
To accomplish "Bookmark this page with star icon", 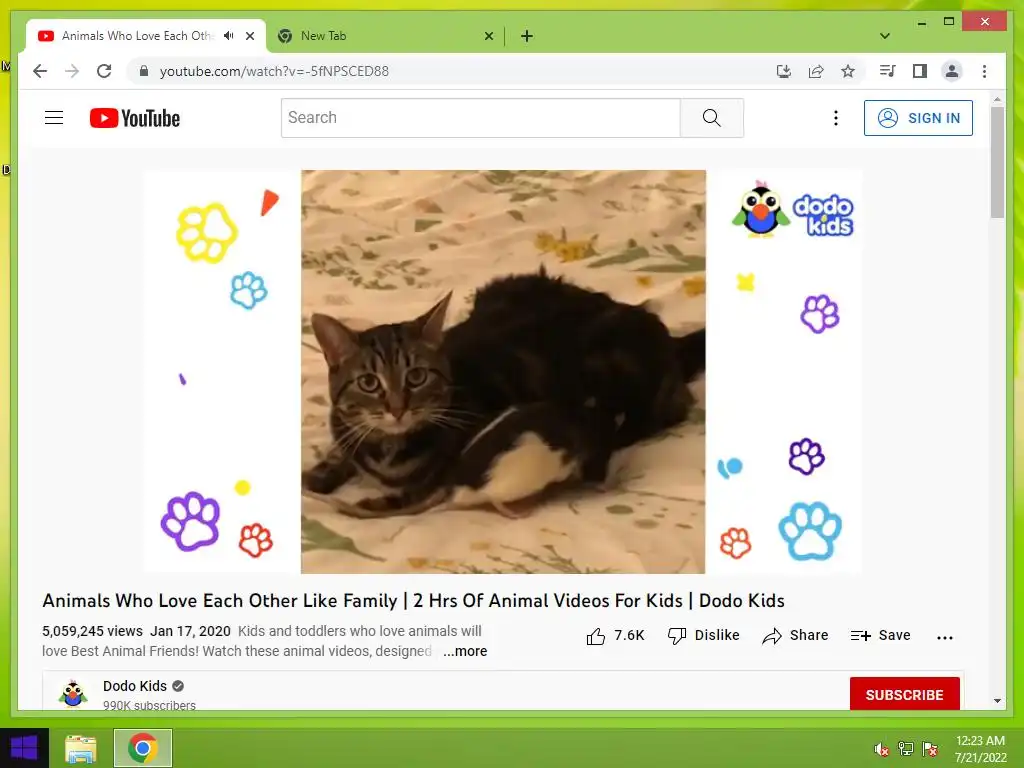I will click(x=847, y=71).
